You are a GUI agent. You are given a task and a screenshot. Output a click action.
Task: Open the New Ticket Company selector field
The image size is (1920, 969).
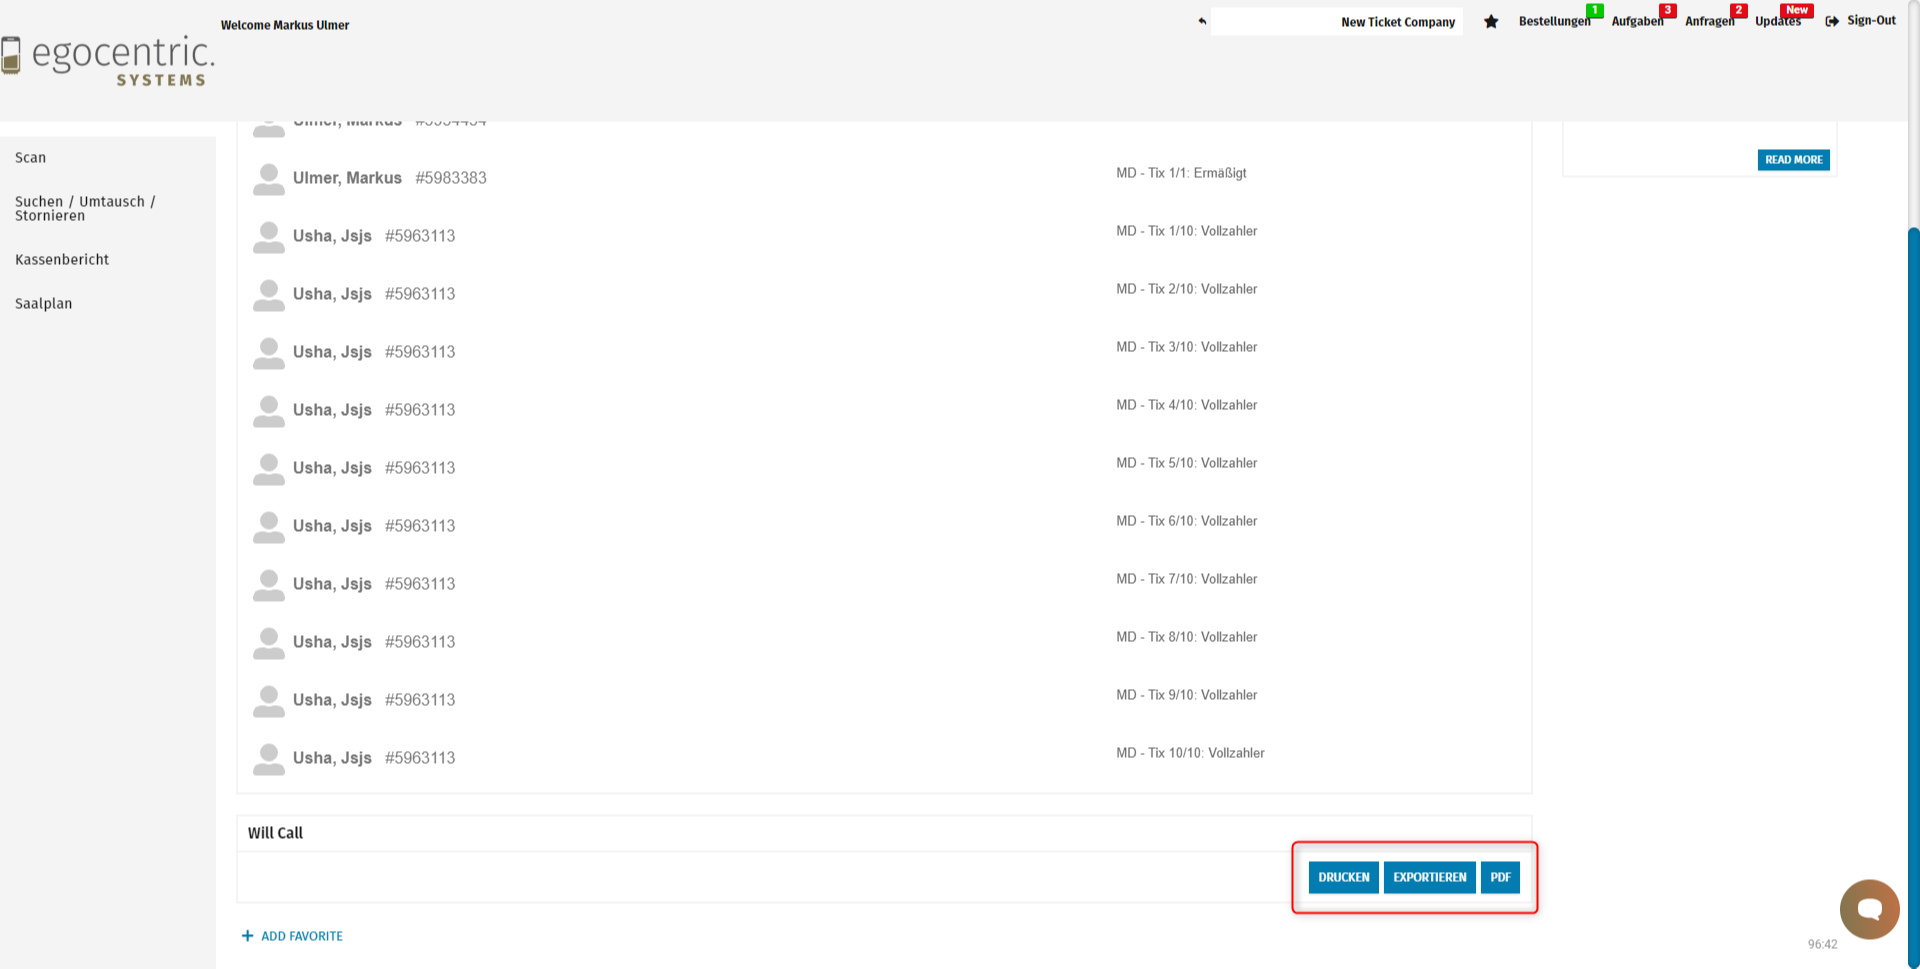tap(1336, 22)
